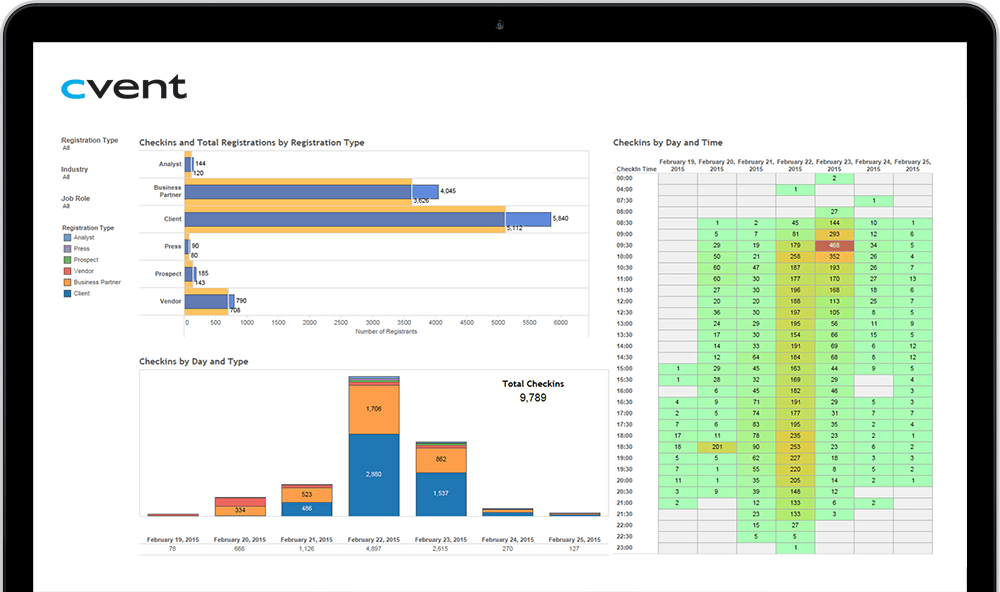Screen dimensions: 1000x592
Task: Click the Cvent logo
Action: 123,88
